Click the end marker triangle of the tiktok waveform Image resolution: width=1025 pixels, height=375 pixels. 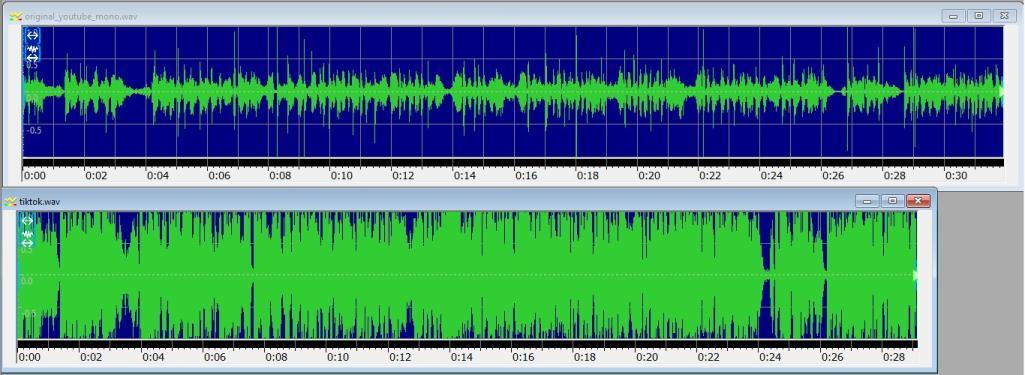point(916,276)
